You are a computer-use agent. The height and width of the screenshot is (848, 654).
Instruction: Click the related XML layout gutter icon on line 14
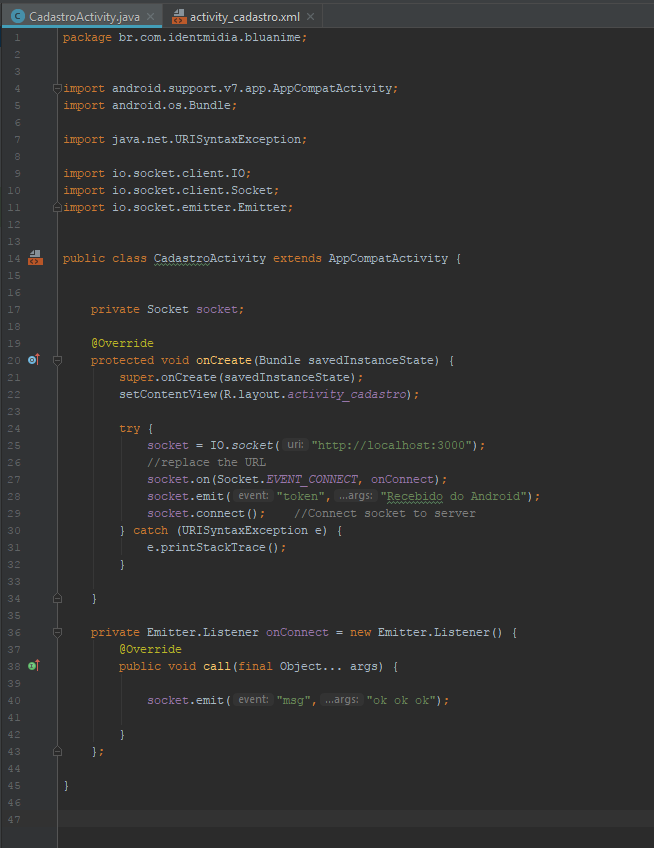35,257
